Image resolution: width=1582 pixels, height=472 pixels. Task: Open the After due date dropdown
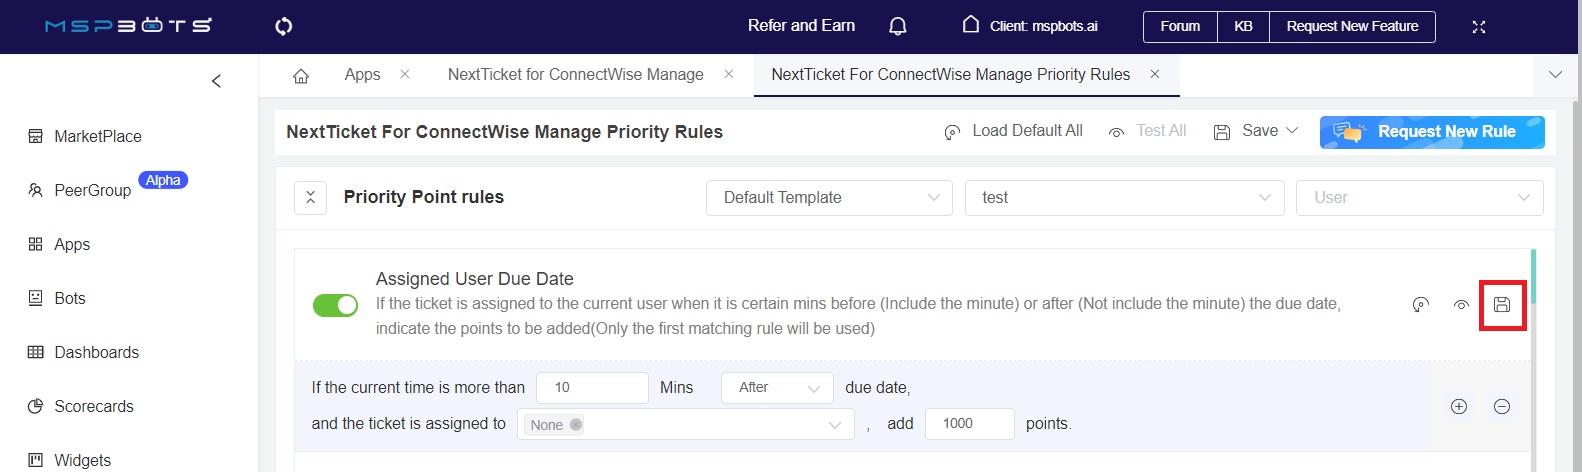777,388
